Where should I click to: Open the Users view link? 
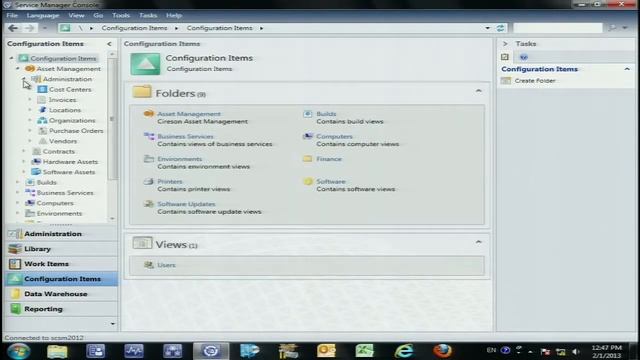tap(166, 265)
